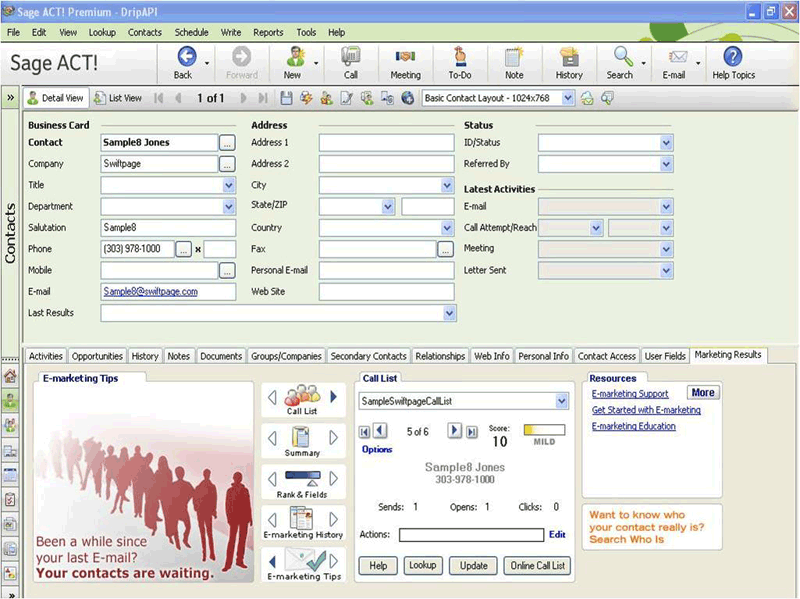Open the Summary clipboard icon
Screen dimensions: 800x599
(301, 437)
